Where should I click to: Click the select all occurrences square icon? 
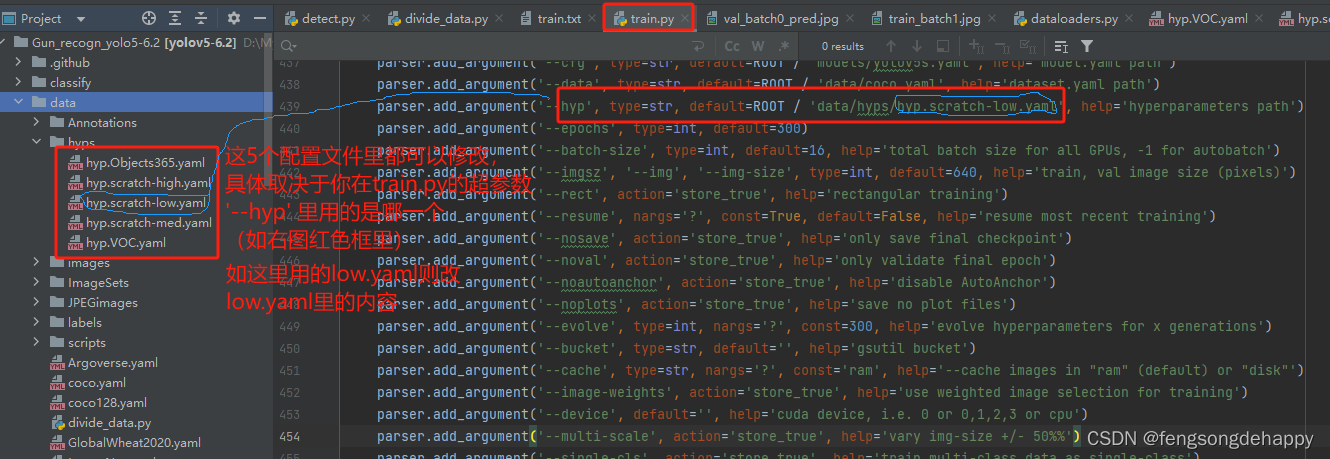pos(943,46)
